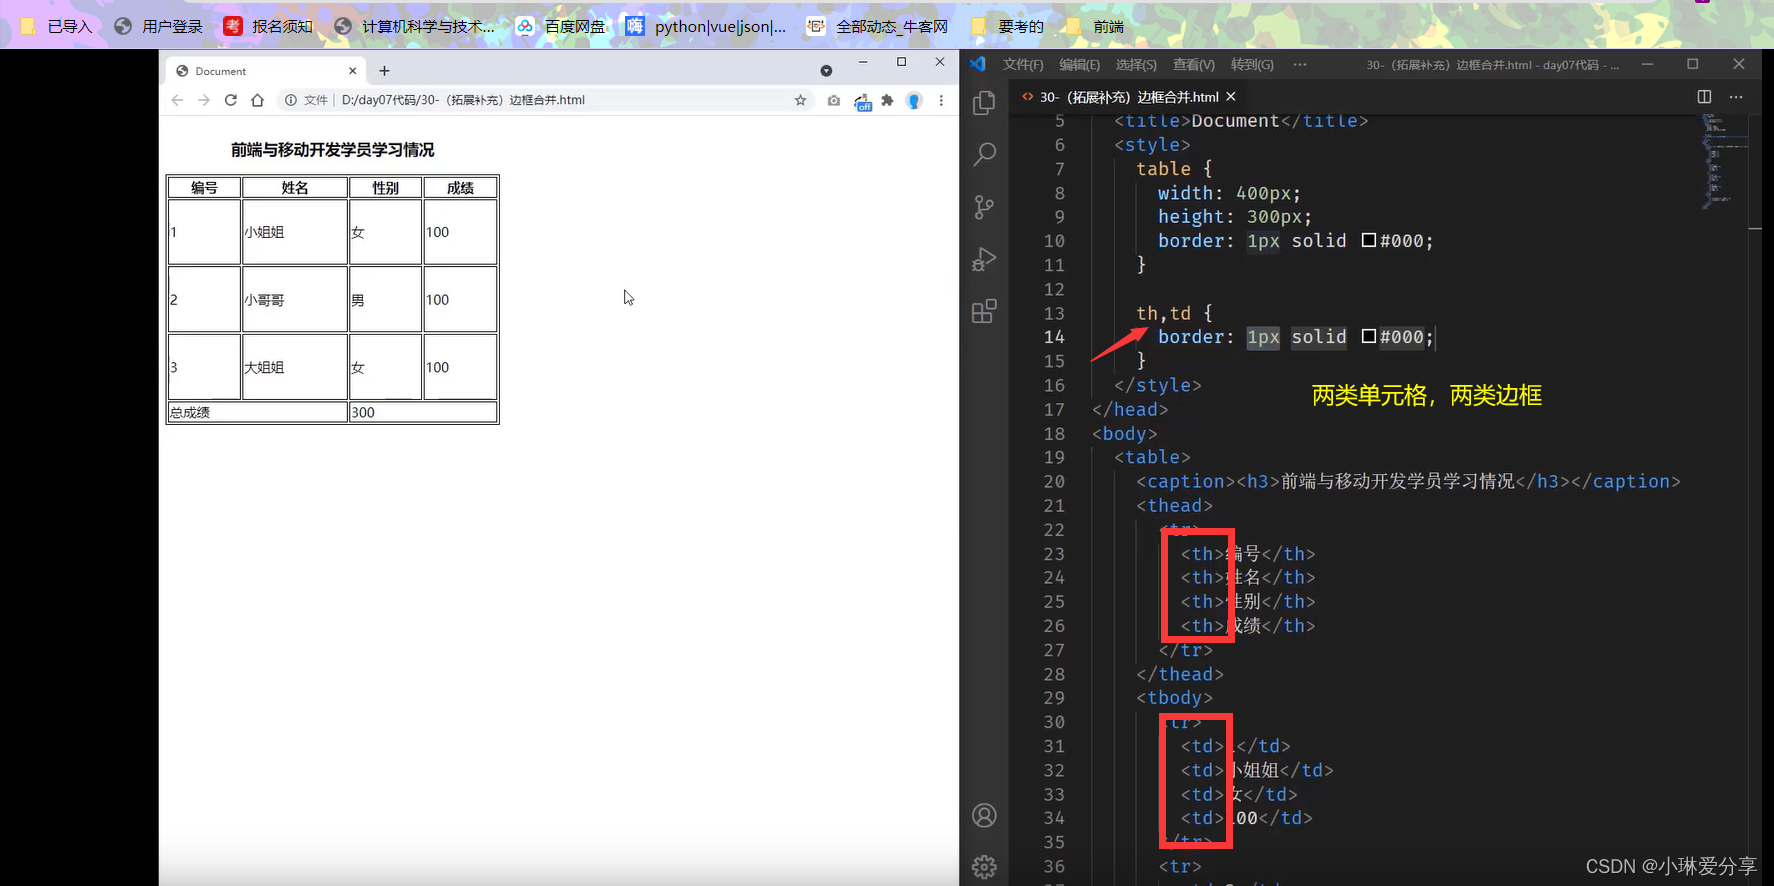This screenshot has width=1774, height=886.
Task: Open the 已导入 bookmarks folder
Action: pos(57,26)
